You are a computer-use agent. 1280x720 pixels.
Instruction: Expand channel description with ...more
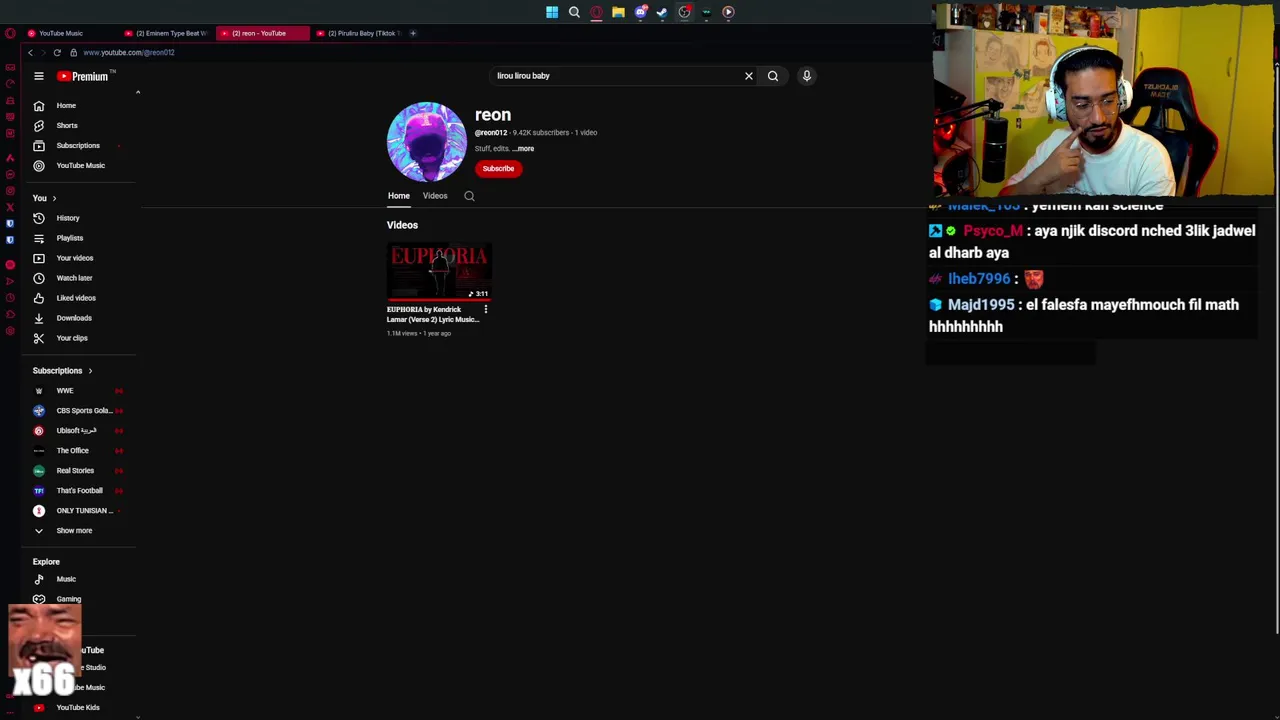pos(523,149)
